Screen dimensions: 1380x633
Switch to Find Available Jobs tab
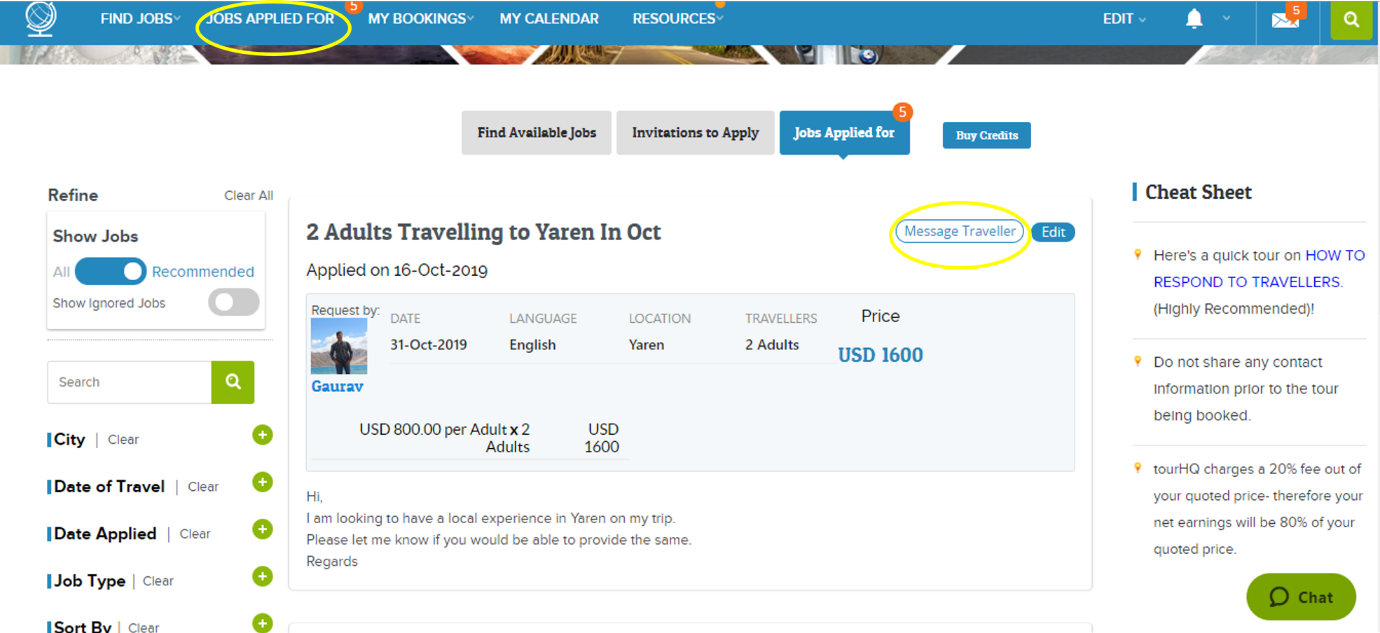(x=536, y=133)
